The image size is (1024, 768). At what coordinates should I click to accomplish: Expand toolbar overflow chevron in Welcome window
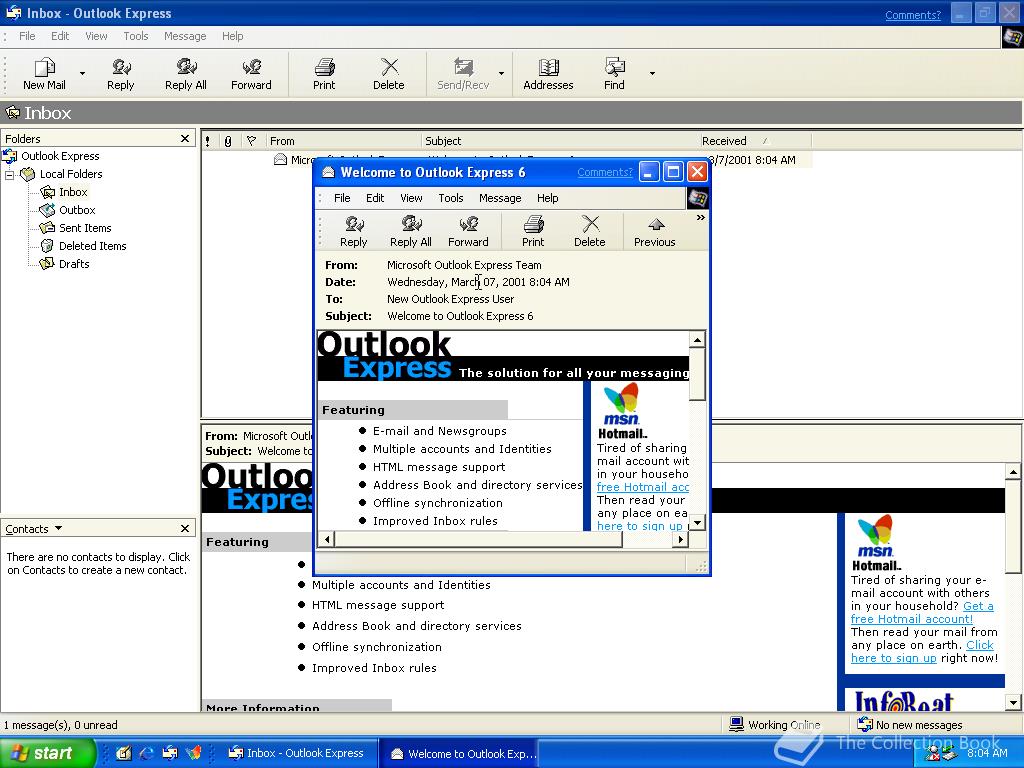click(701, 217)
